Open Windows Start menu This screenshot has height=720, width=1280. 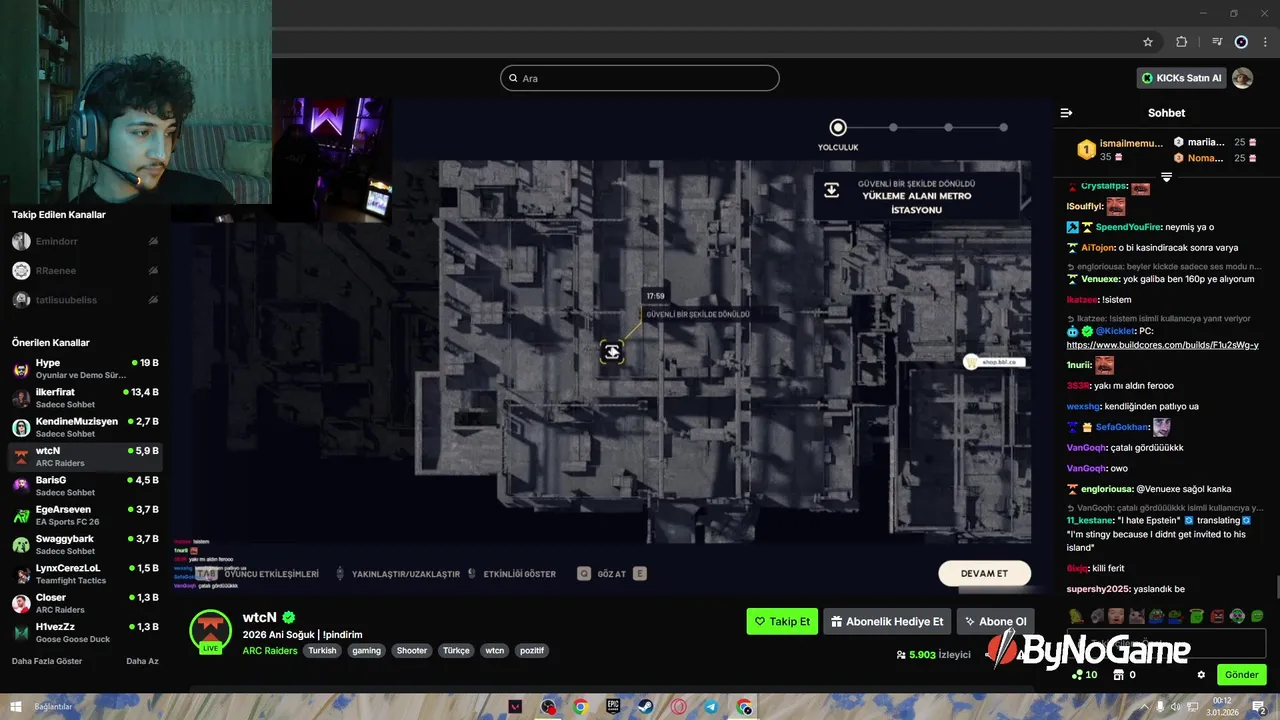[15, 707]
